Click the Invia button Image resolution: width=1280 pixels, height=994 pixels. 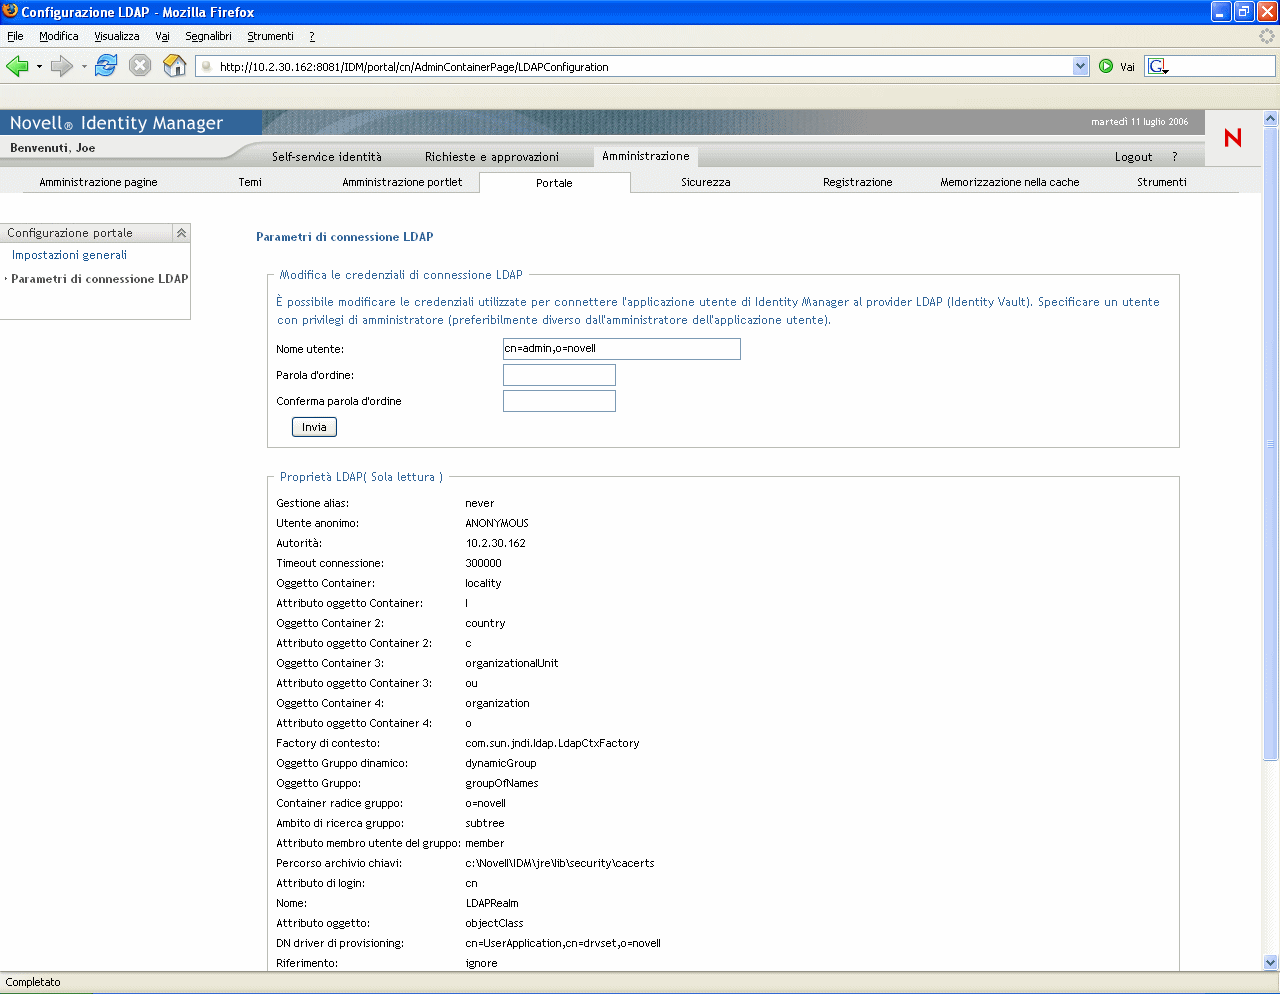(x=314, y=427)
